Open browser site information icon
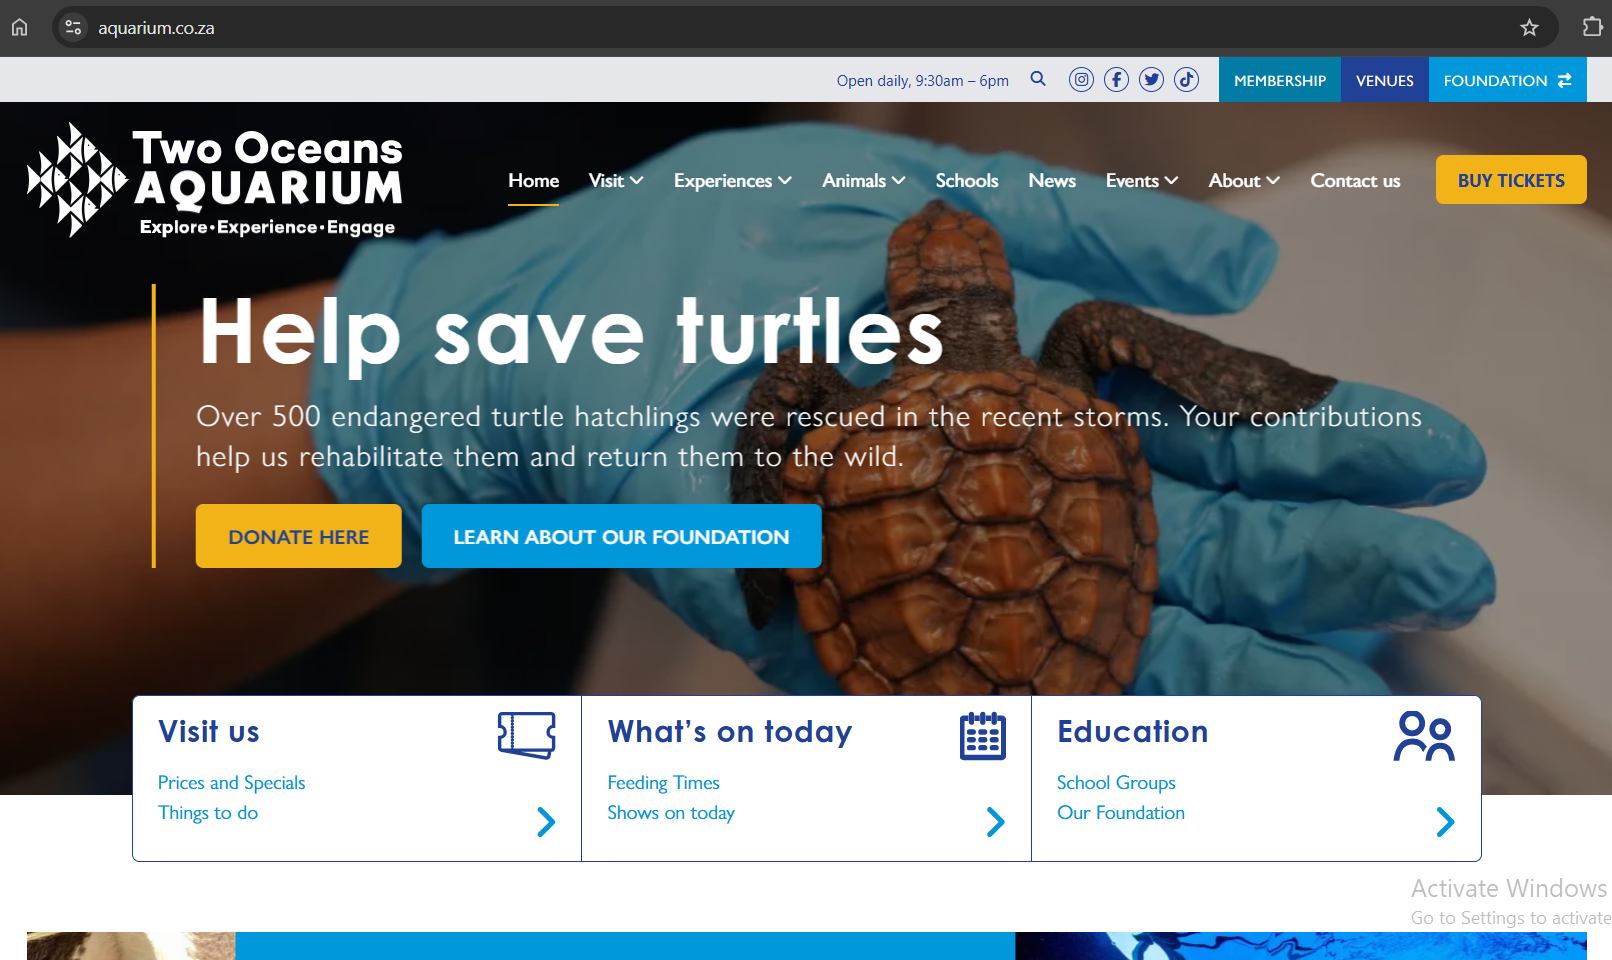Image resolution: width=1612 pixels, height=960 pixels. [x=73, y=28]
